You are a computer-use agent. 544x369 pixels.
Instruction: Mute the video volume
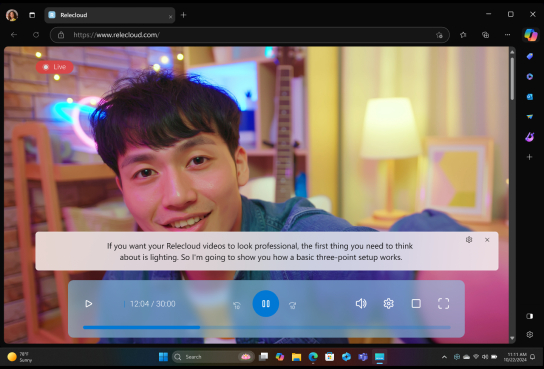coord(361,304)
